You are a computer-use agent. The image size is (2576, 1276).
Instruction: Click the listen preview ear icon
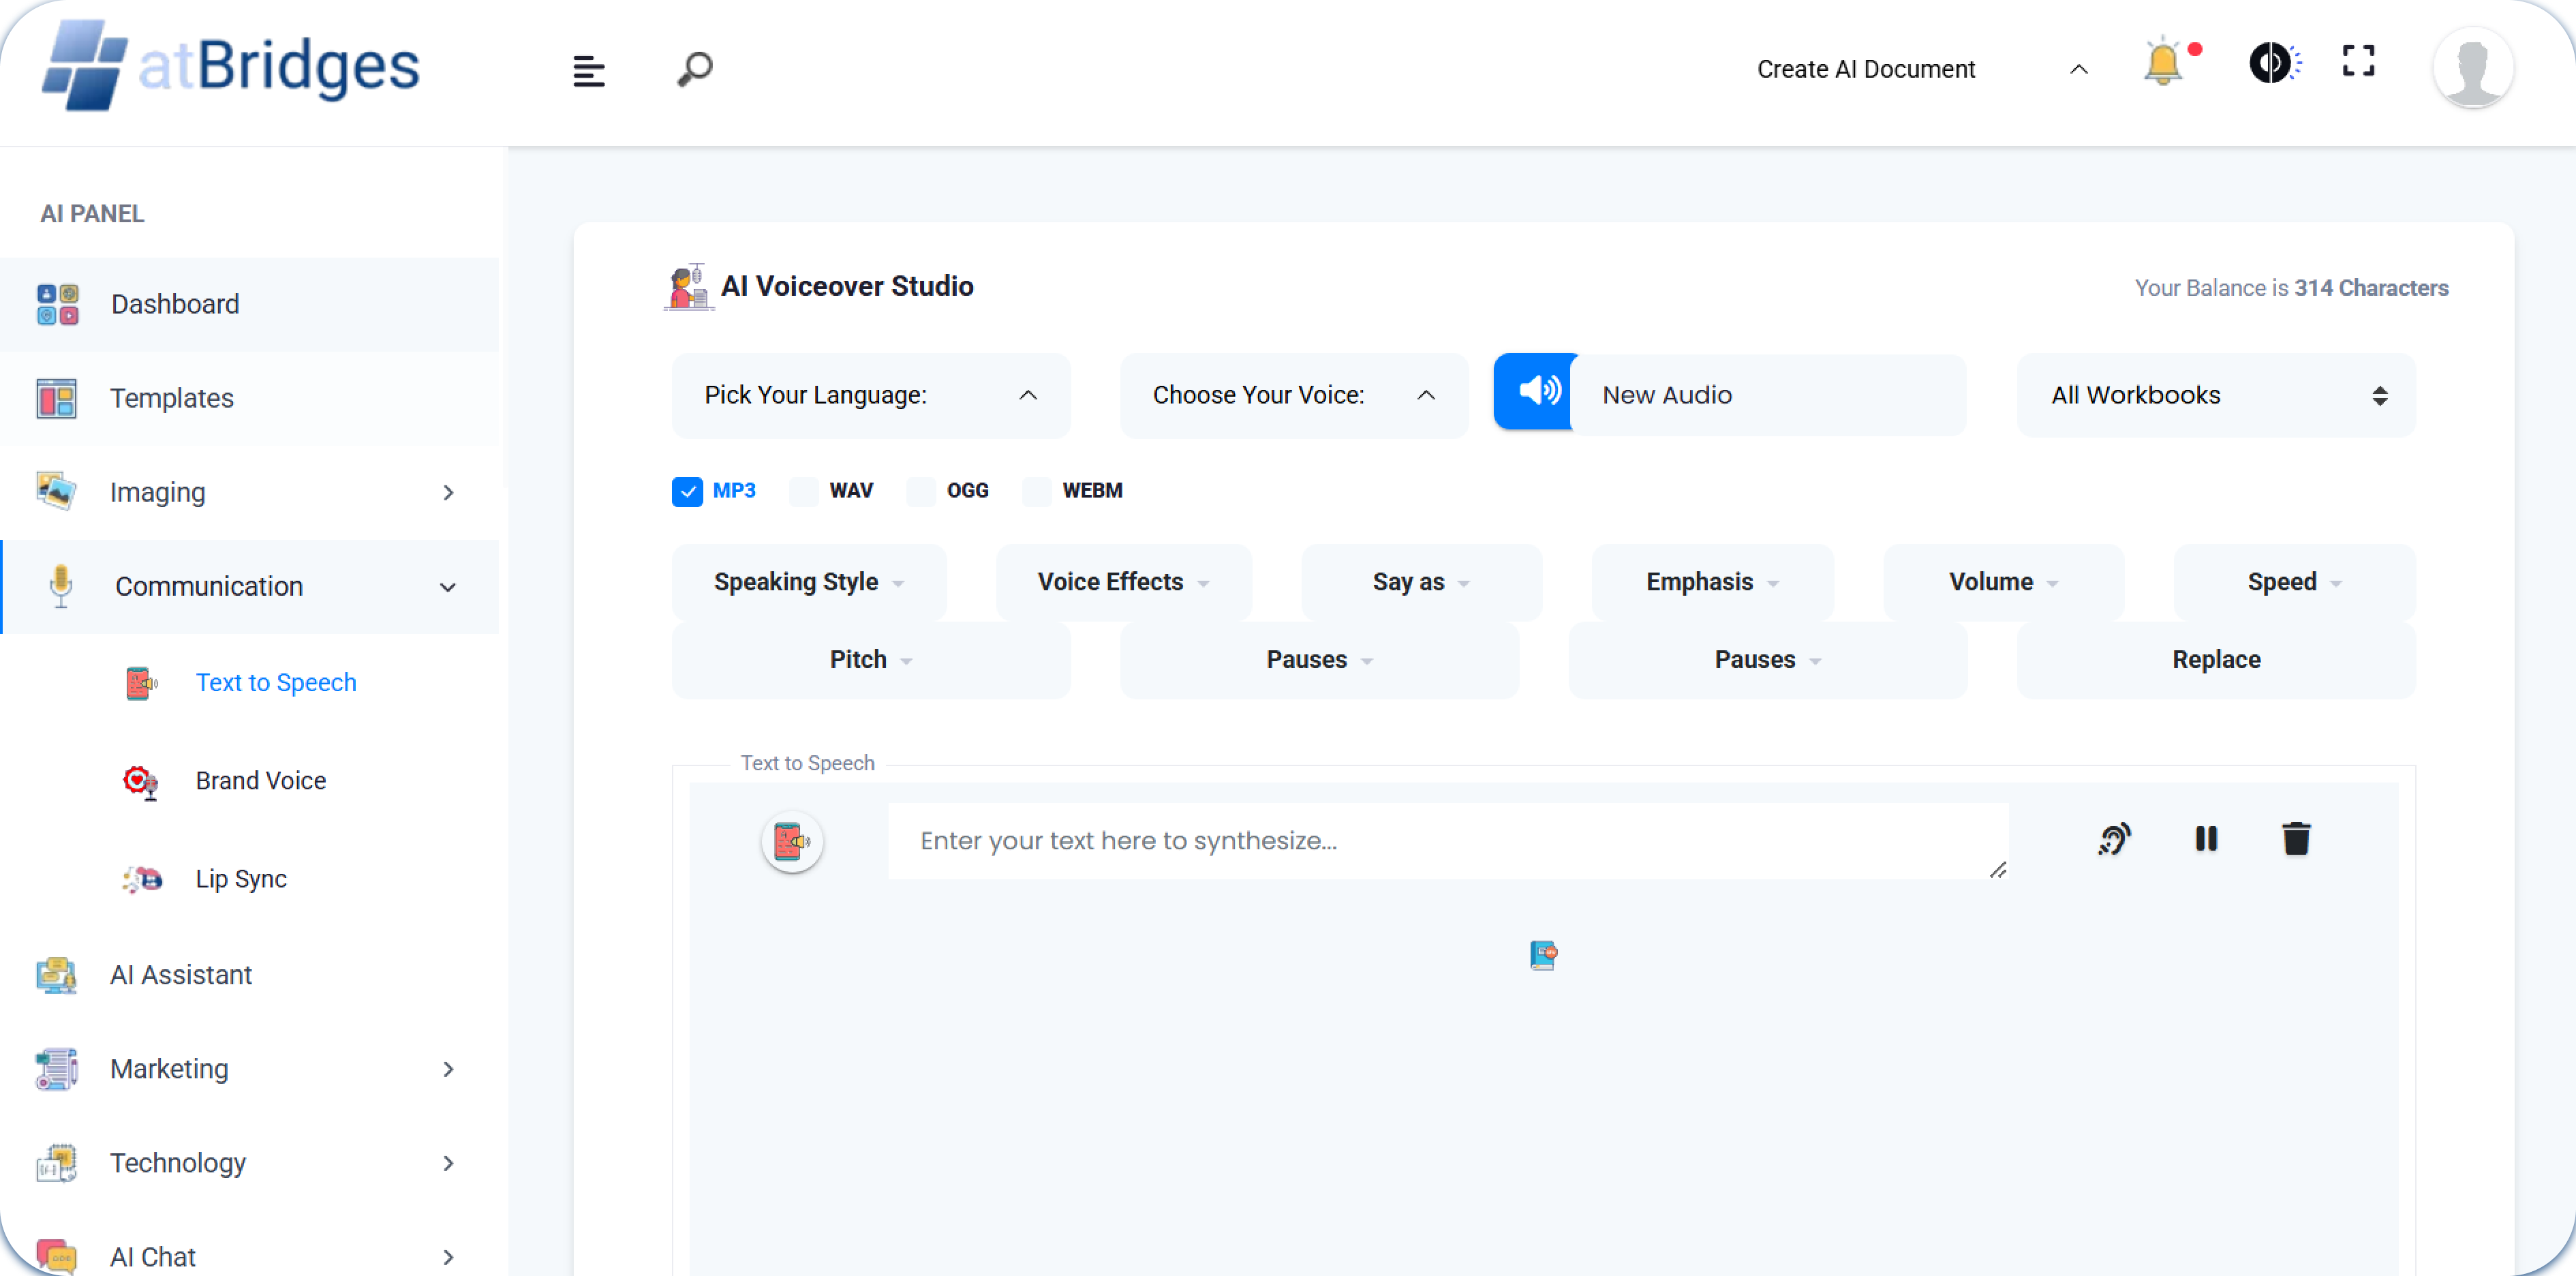[x=2114, y=839]
